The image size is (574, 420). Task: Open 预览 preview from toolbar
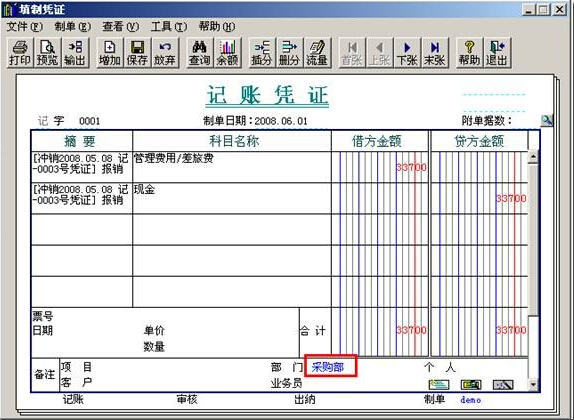point(47,53)
